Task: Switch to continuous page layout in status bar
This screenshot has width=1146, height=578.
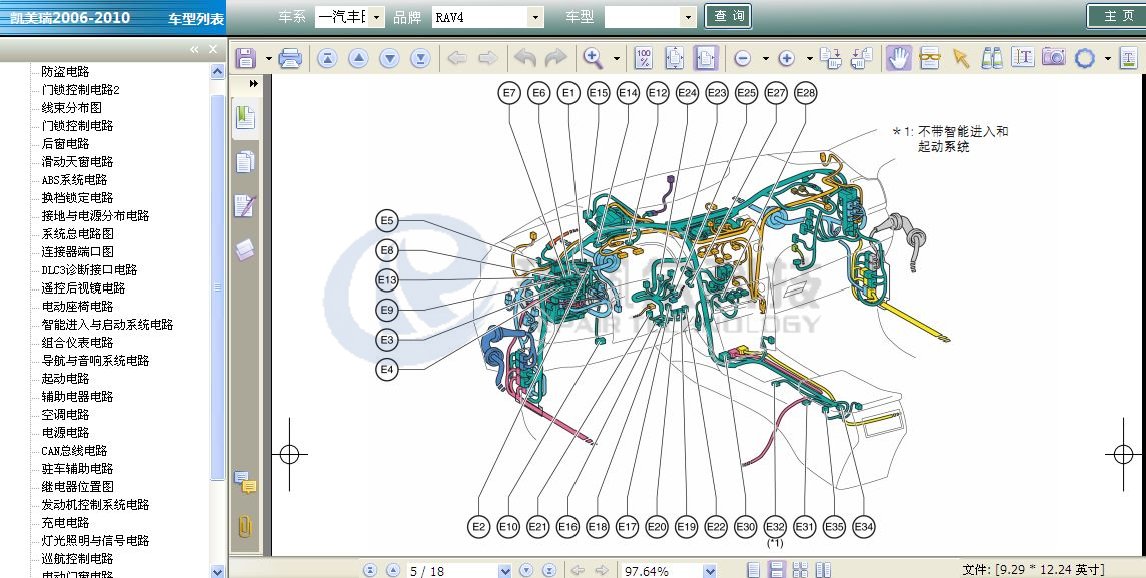Action: 777,570
